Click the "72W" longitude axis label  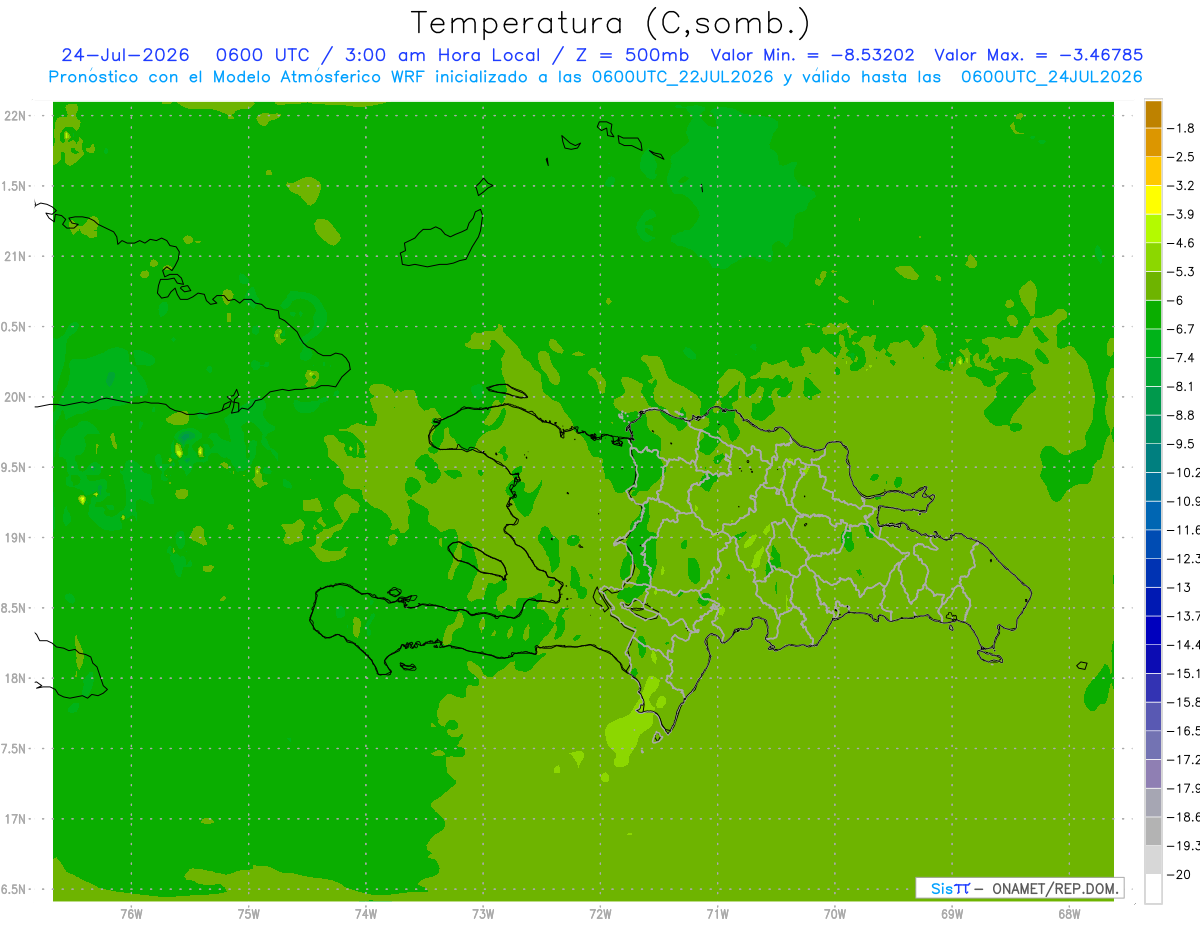coord(601,914)
